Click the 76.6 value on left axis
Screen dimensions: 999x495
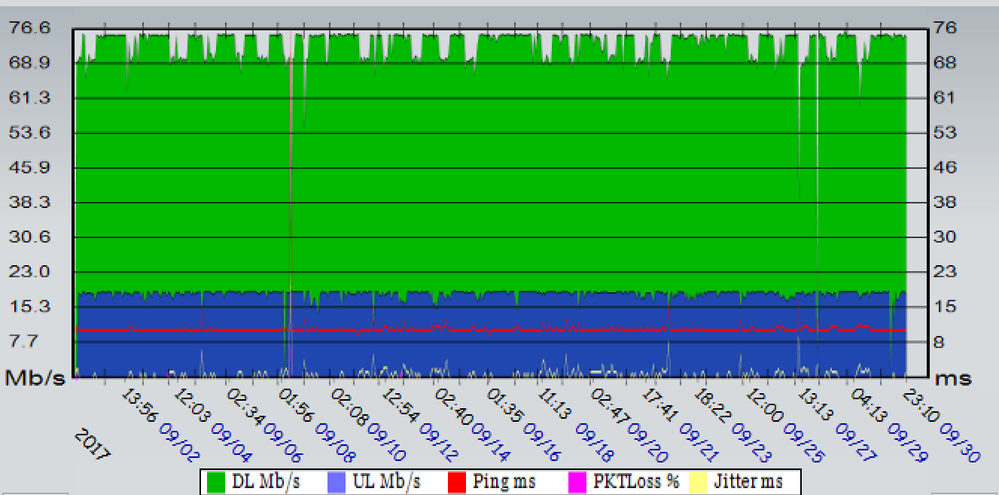(x=30, y=28)
